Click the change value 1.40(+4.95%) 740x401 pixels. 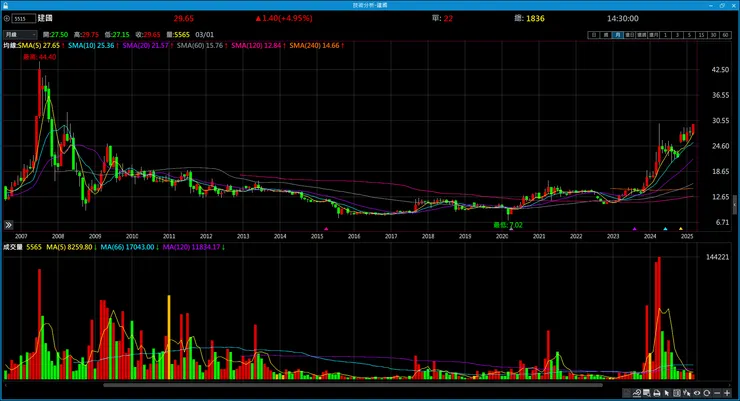pyautogui.click(x=284, y=18)
